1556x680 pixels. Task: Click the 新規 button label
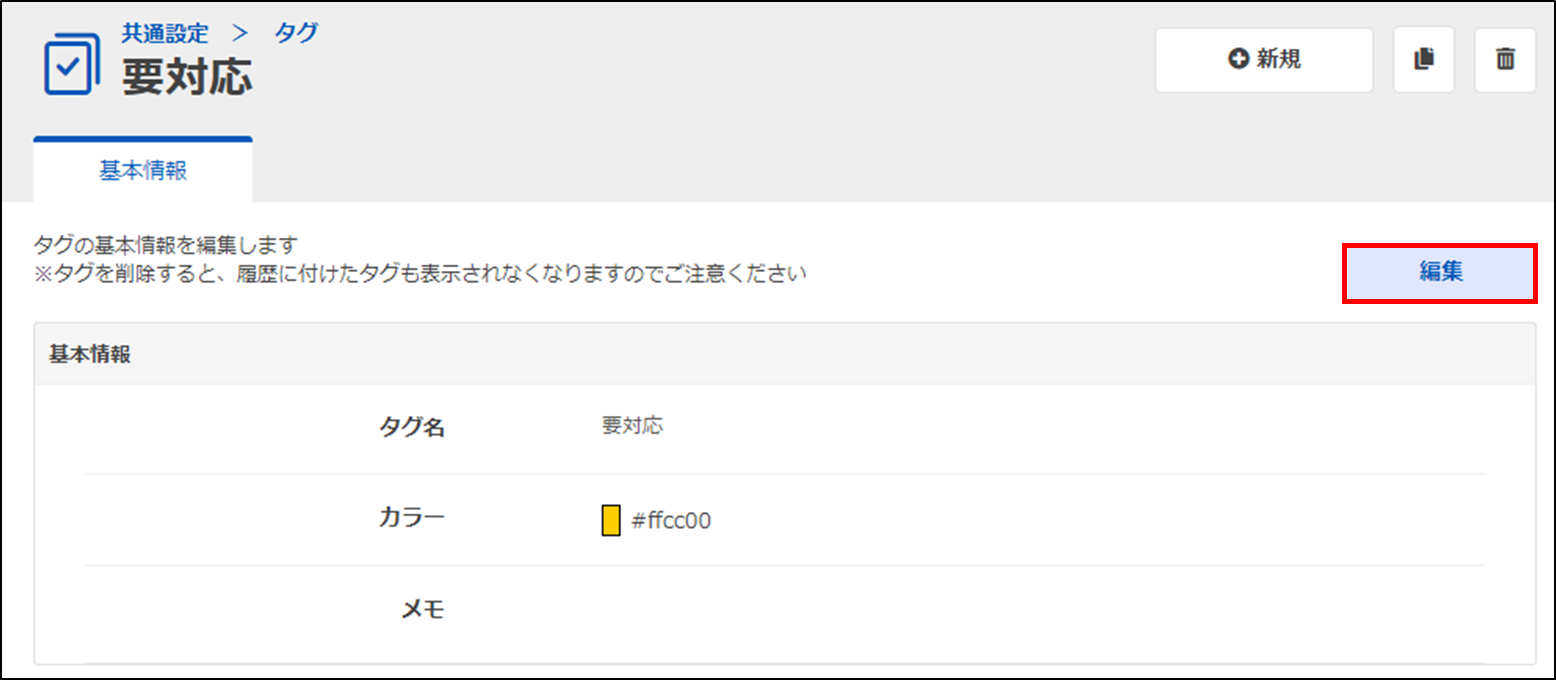coord(1278,60)
